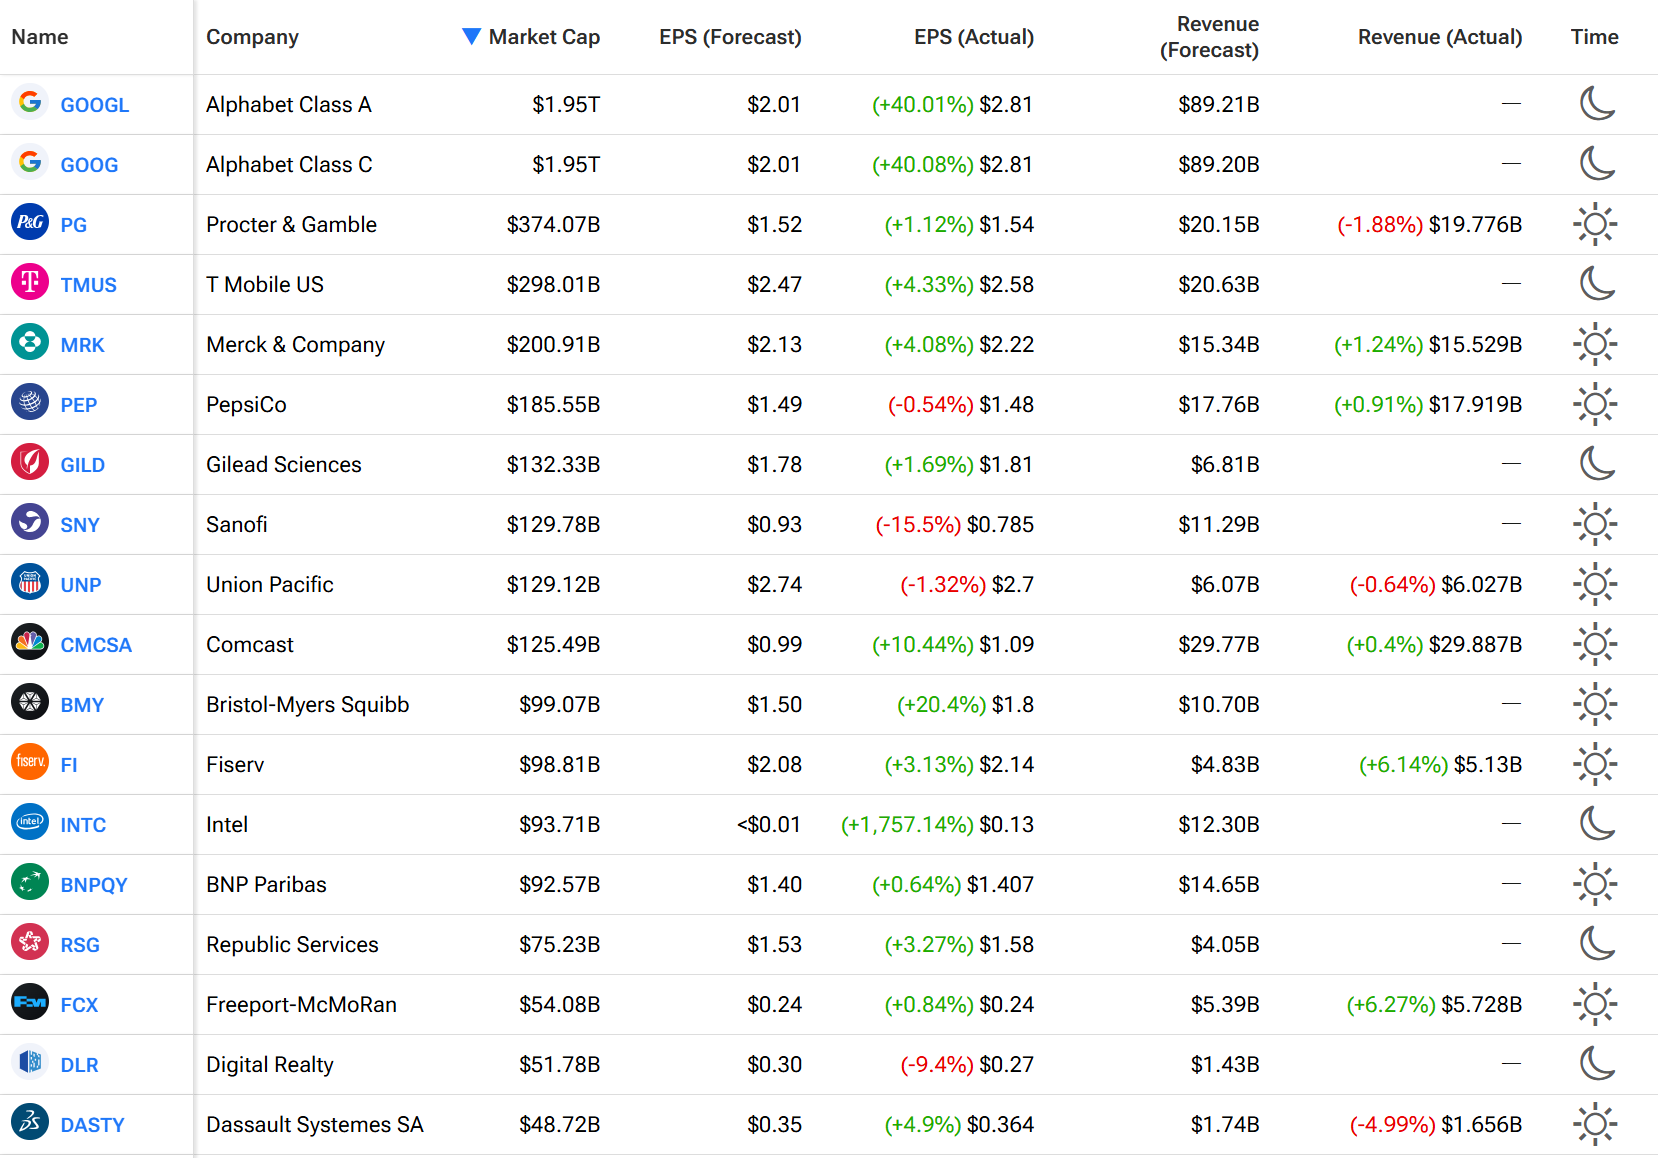The height and width of the screenshot is (1158, 1658).
Task: Click the T-Mobile logo icon
Action: [x=30, y=282]
